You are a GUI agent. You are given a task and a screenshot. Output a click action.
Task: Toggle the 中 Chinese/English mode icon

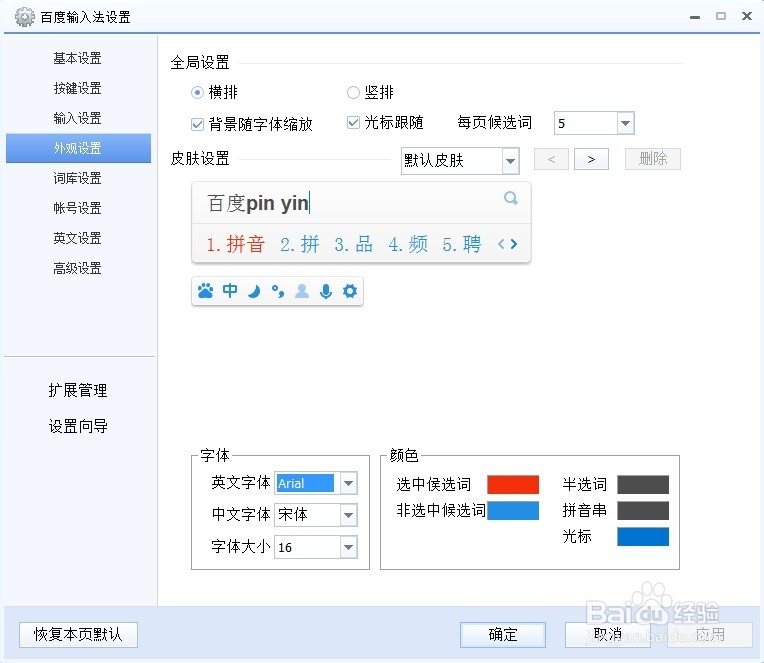pos(230,291)
